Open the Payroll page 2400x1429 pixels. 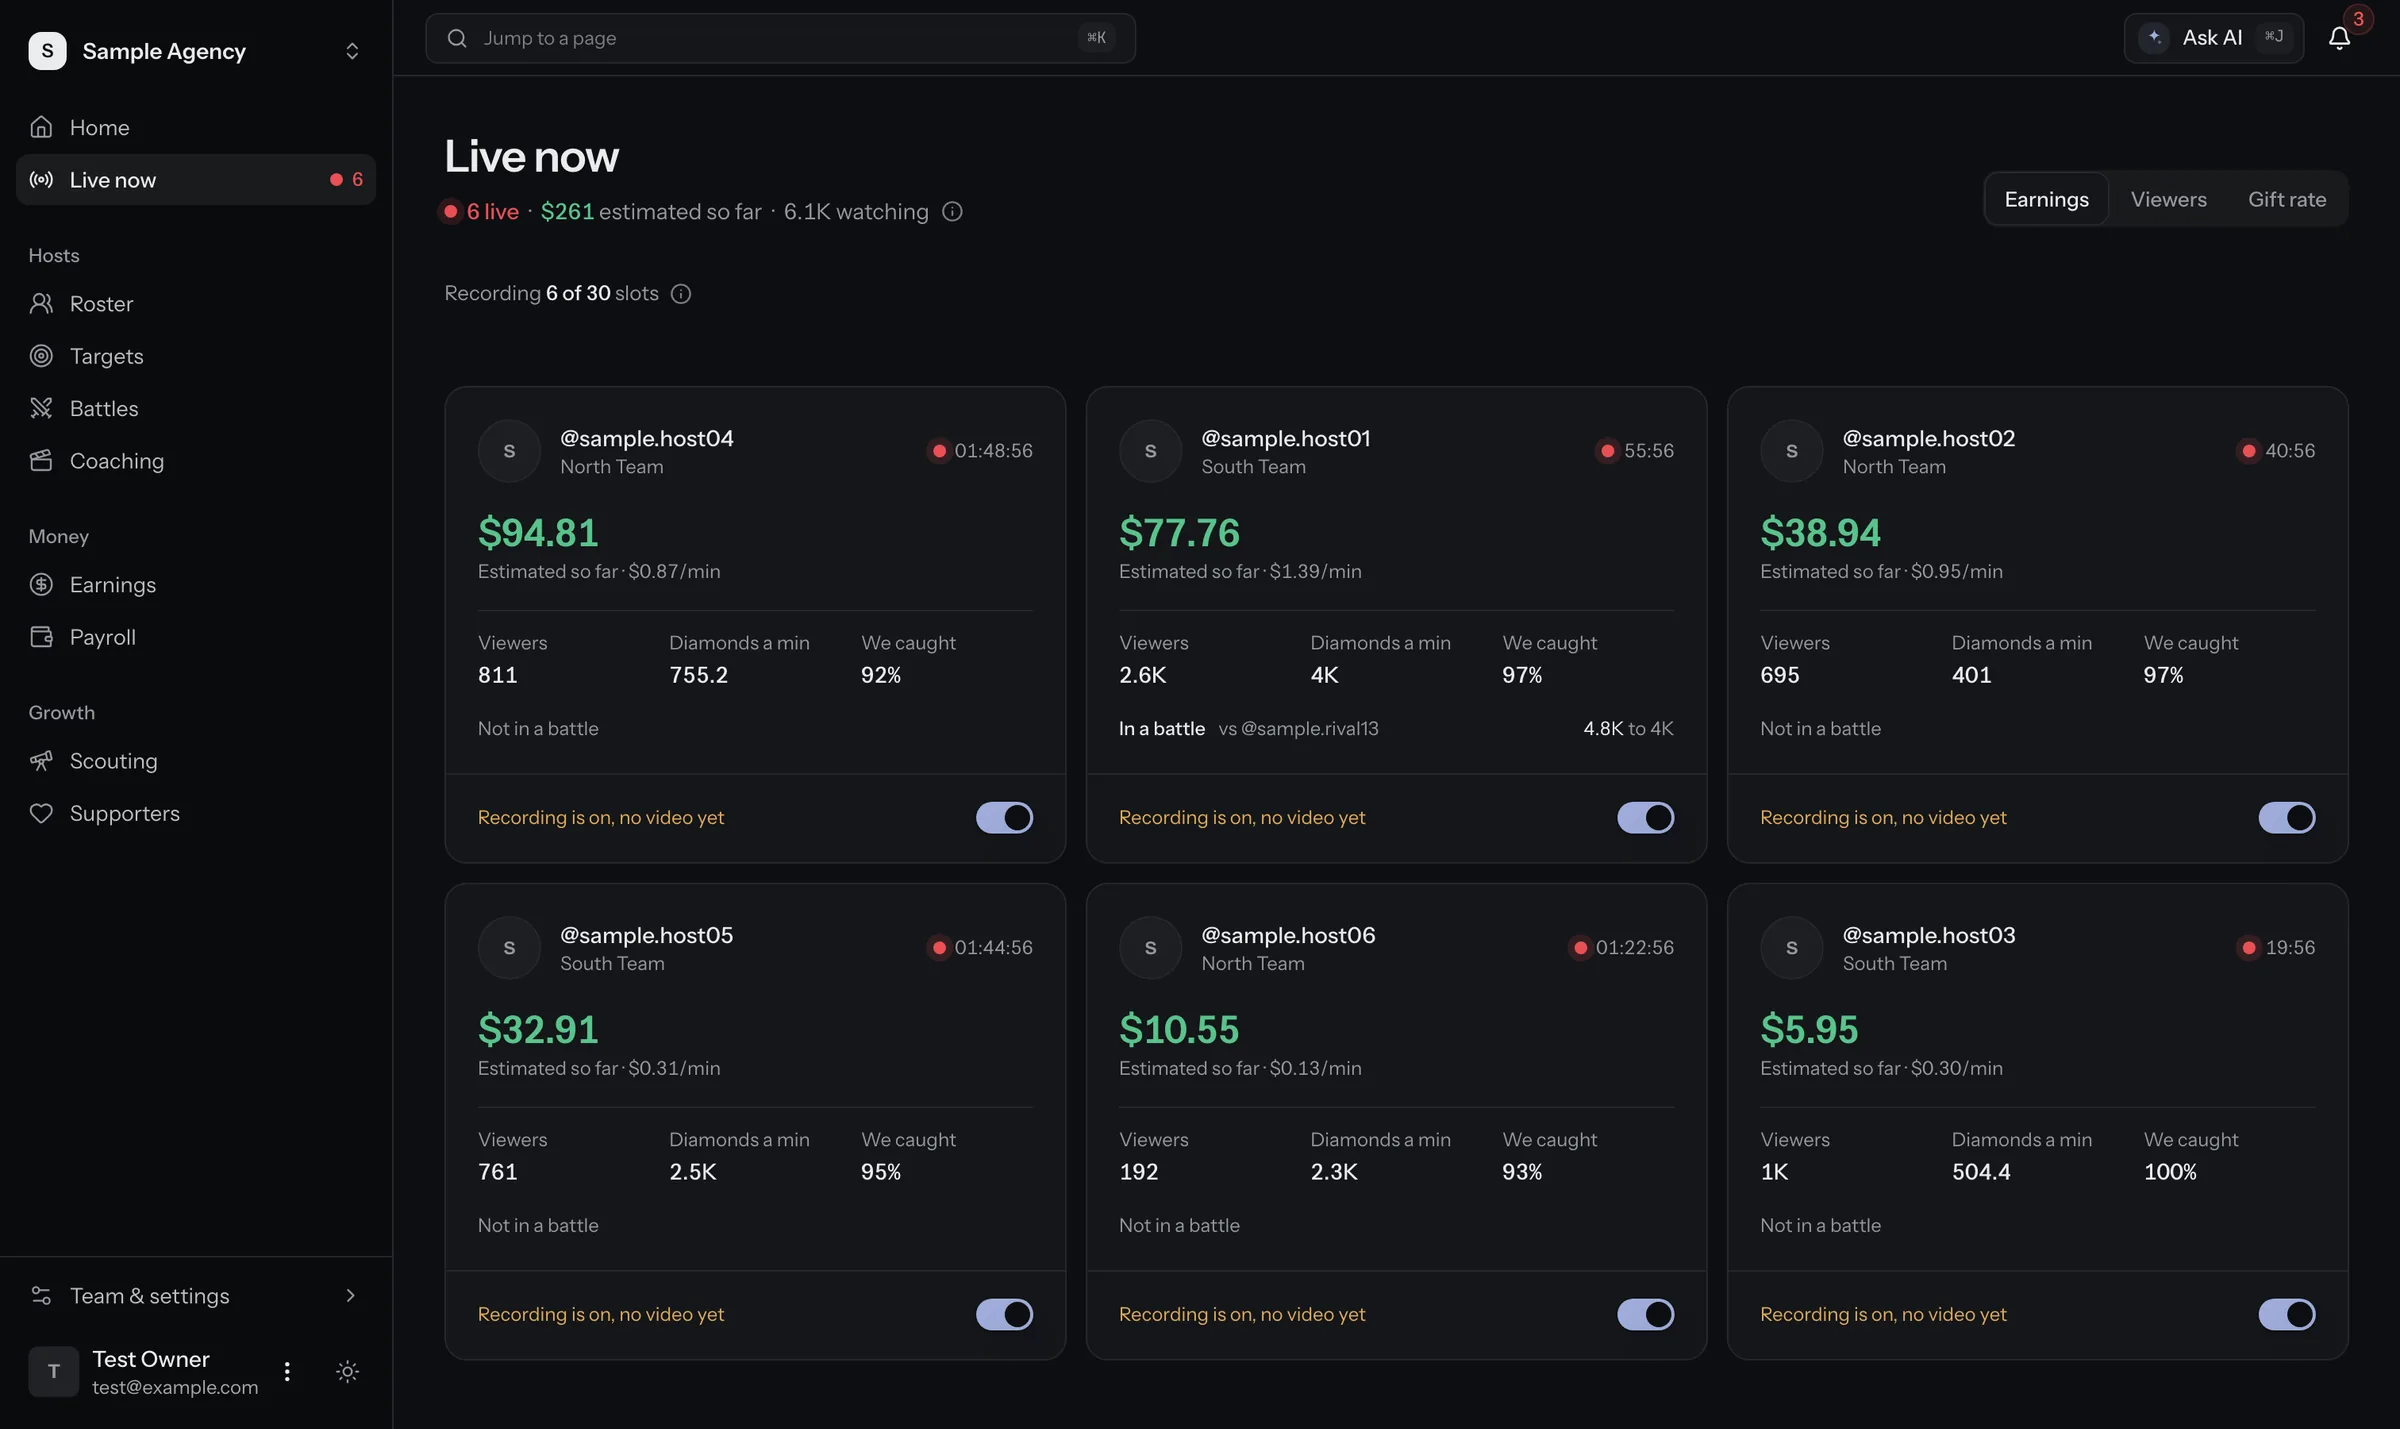click(196, 637)
